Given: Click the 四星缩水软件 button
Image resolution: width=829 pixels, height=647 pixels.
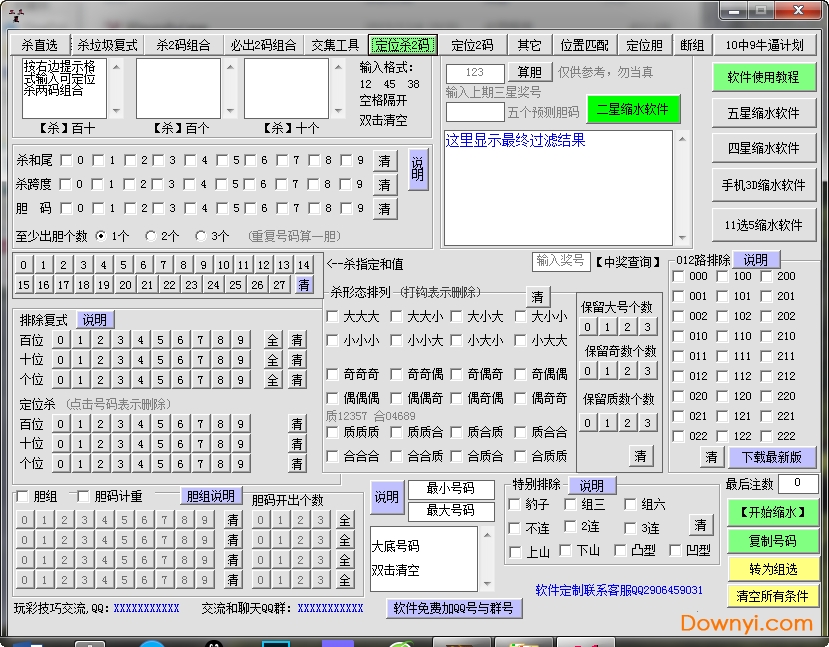Looking at the screenshot, I should coord(763,148).
